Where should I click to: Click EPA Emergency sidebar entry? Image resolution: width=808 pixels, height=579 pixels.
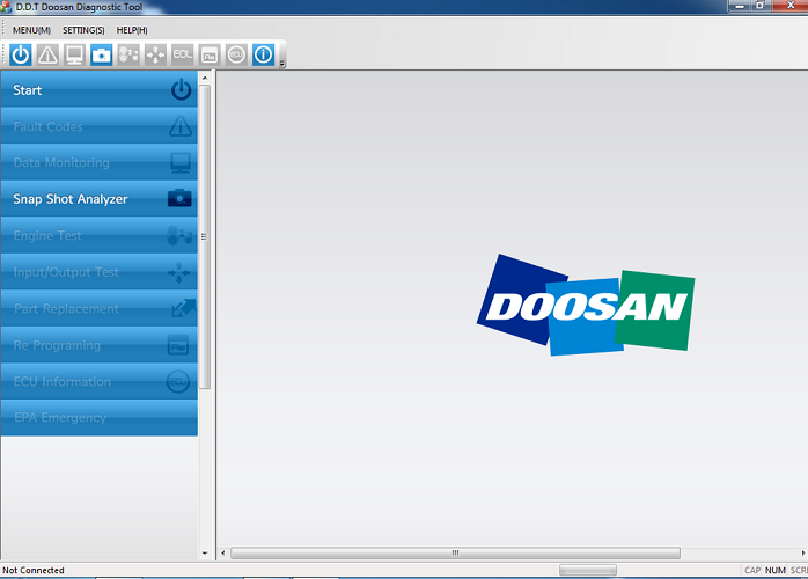click(99, 418)
